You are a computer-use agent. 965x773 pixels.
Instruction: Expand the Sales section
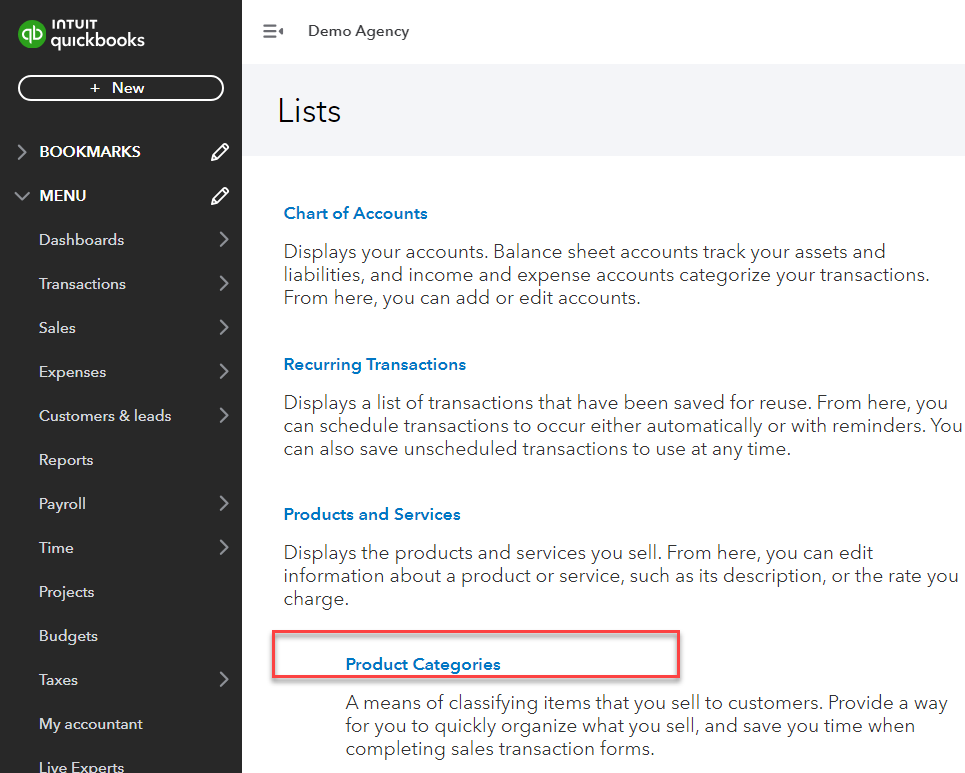224,328
